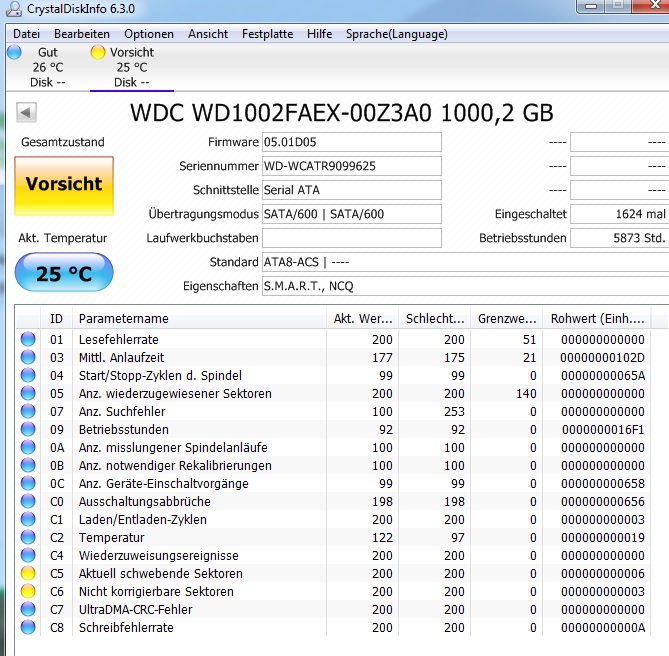Click status icon of misslungener Spindelanläufe row
The width and height of the screenshot is (669, 656).
(x=28, y=447)
